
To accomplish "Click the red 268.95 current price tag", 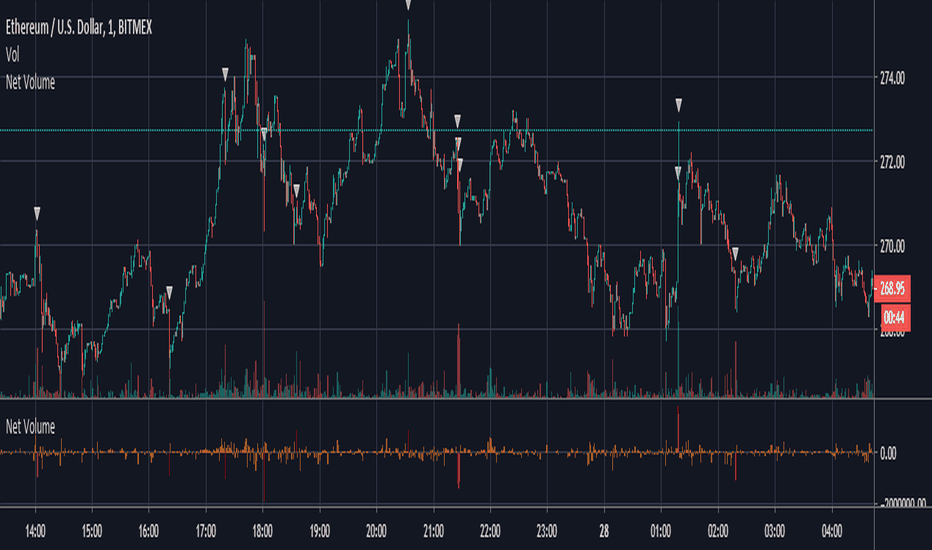I will (892, 288).
